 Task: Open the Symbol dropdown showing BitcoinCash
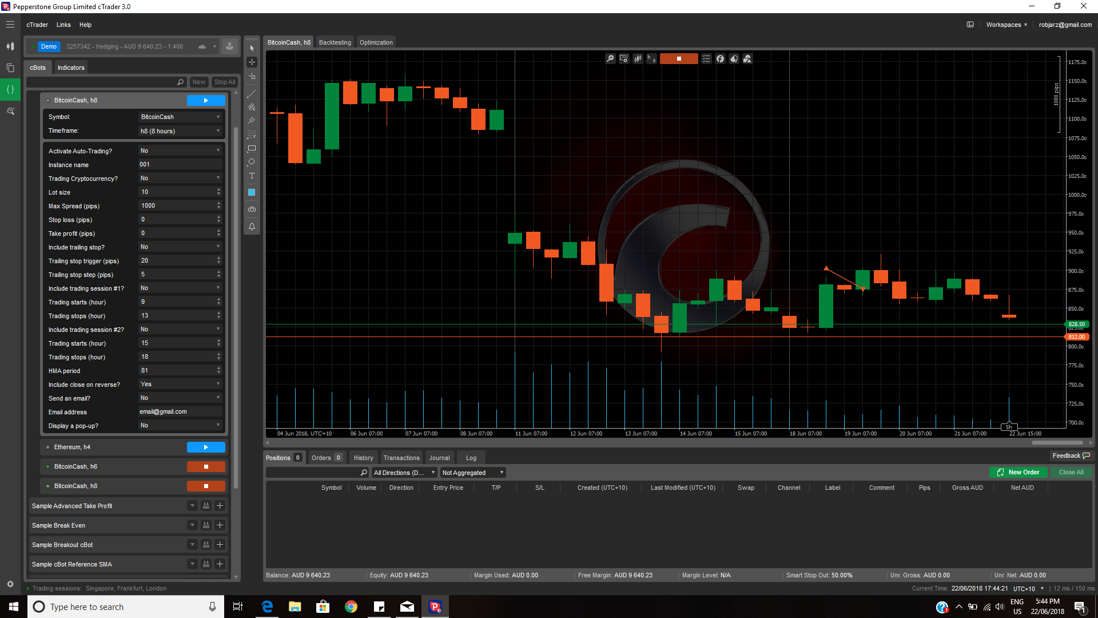coord(180,117)
